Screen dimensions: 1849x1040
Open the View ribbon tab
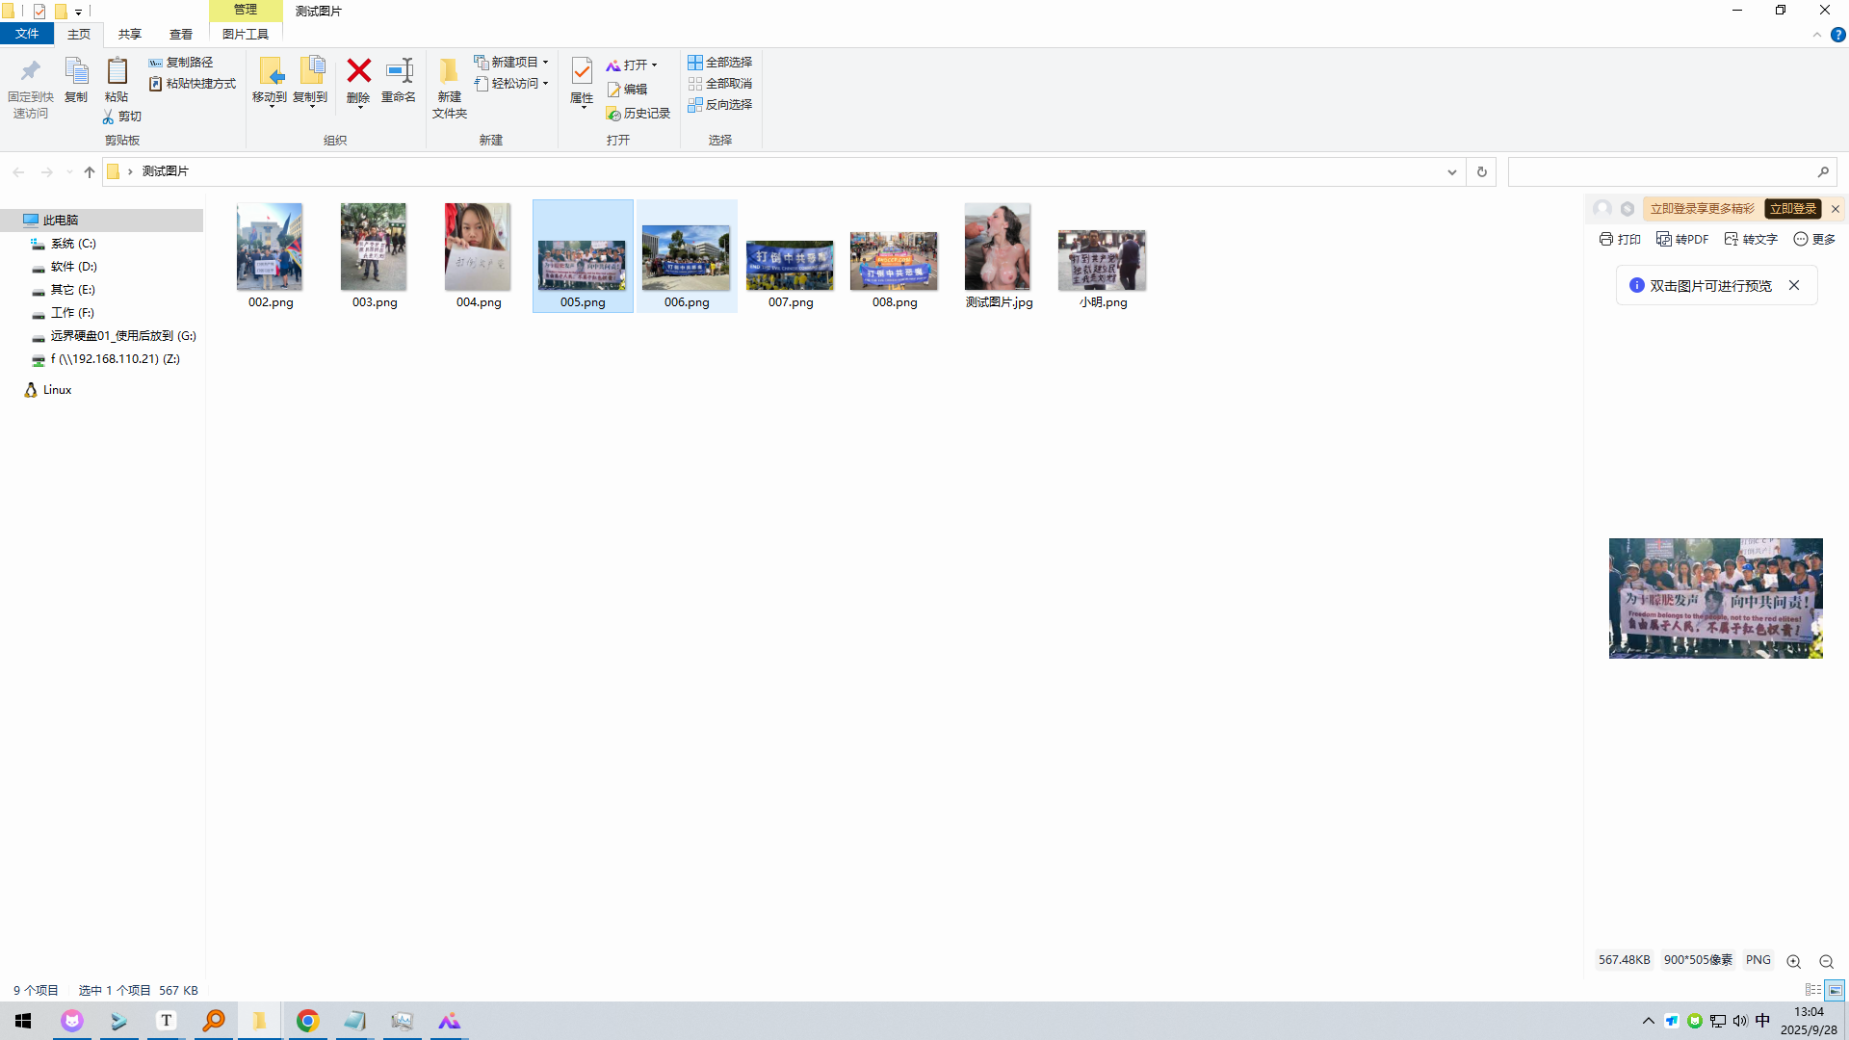pyautogui.click(x=180, y=34)
